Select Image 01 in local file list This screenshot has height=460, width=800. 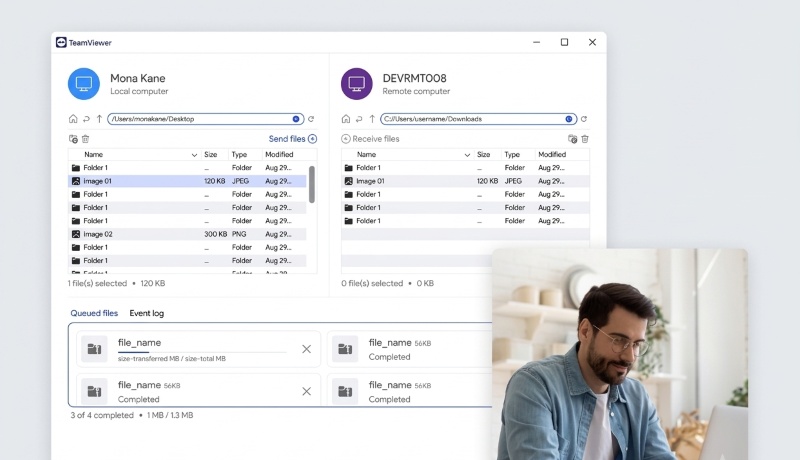pyautogui.click(x=187, y=181)
